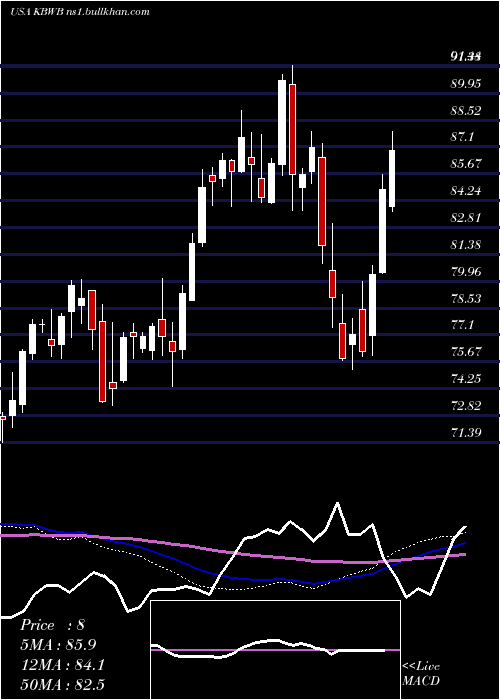This screenshot has width=500, height=700.
Task: Click the '<<Live MACD' label
Action: click(421, 673)
